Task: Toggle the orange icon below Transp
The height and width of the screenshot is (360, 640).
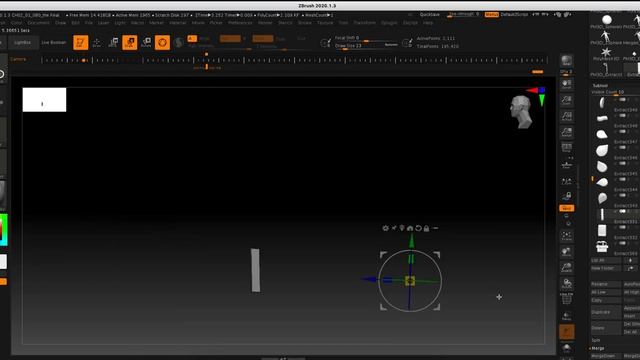Action: [566, 332]
